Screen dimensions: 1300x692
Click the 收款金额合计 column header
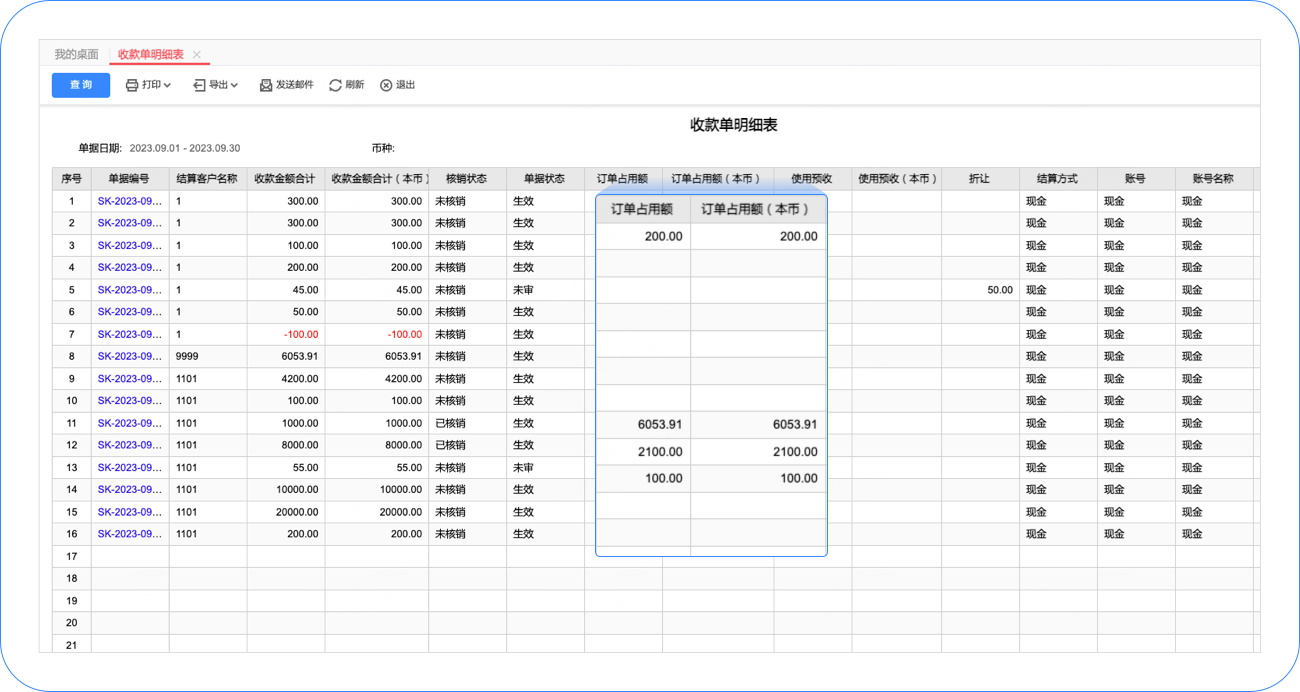coord(285,179)
